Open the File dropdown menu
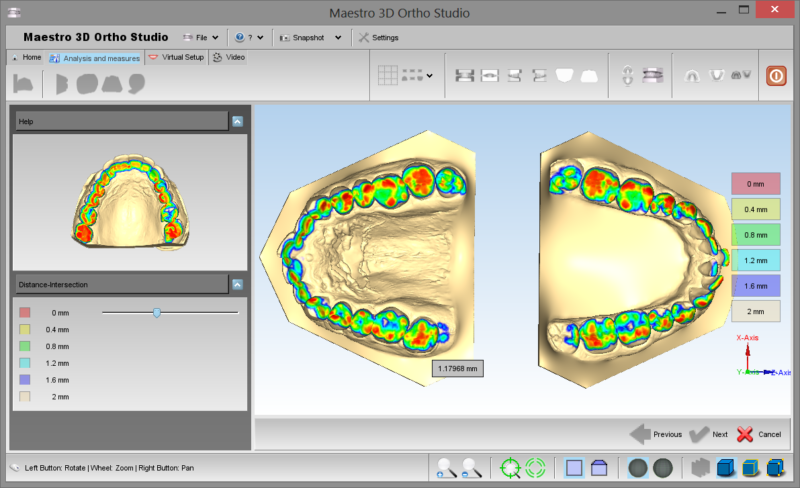 coord(201,37)
